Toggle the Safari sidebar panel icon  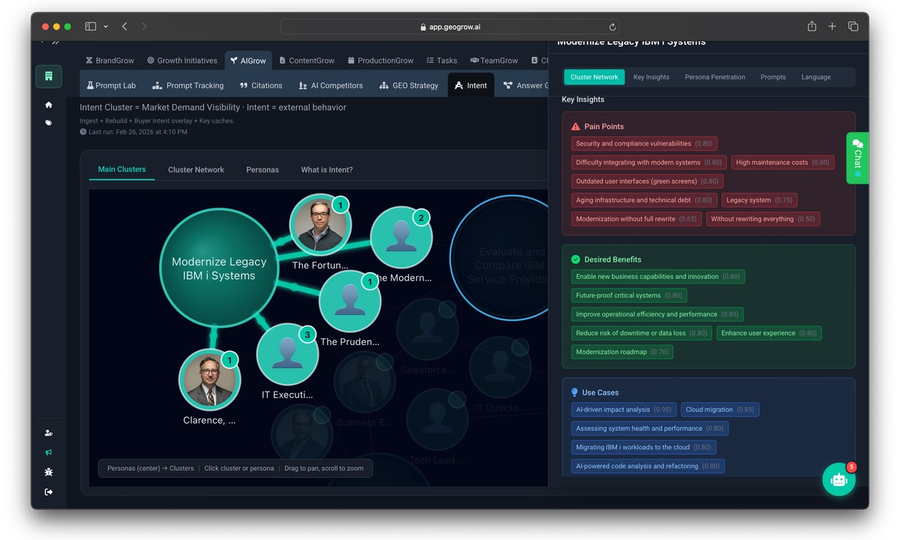91,26
